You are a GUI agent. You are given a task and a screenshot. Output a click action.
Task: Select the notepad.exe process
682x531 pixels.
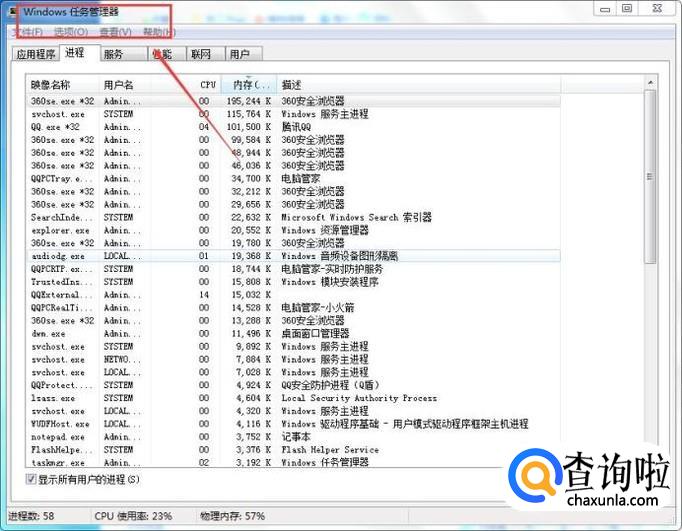[294, 437]
